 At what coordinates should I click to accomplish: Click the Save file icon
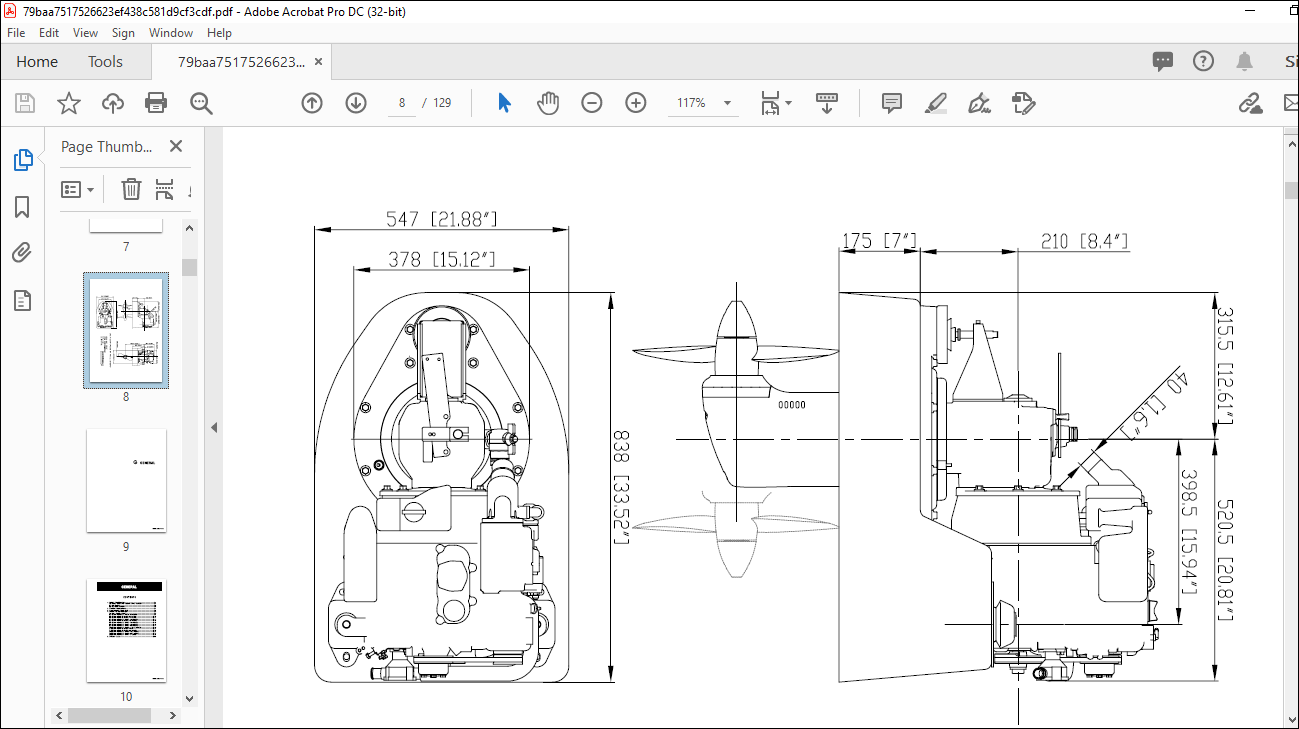(x=25, y=103)
